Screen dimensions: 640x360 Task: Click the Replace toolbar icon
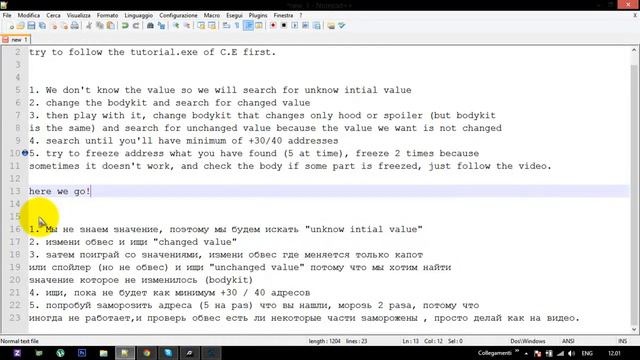click(x=161, y=26)
